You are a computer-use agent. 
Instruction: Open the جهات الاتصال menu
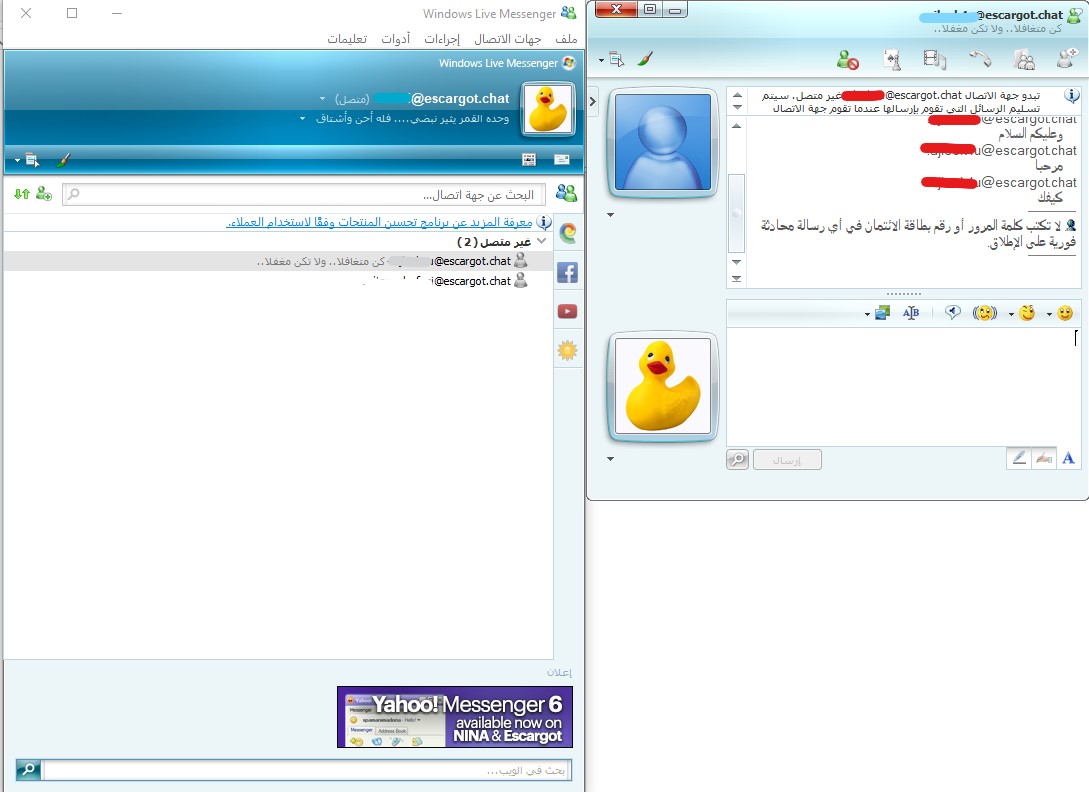508,39
